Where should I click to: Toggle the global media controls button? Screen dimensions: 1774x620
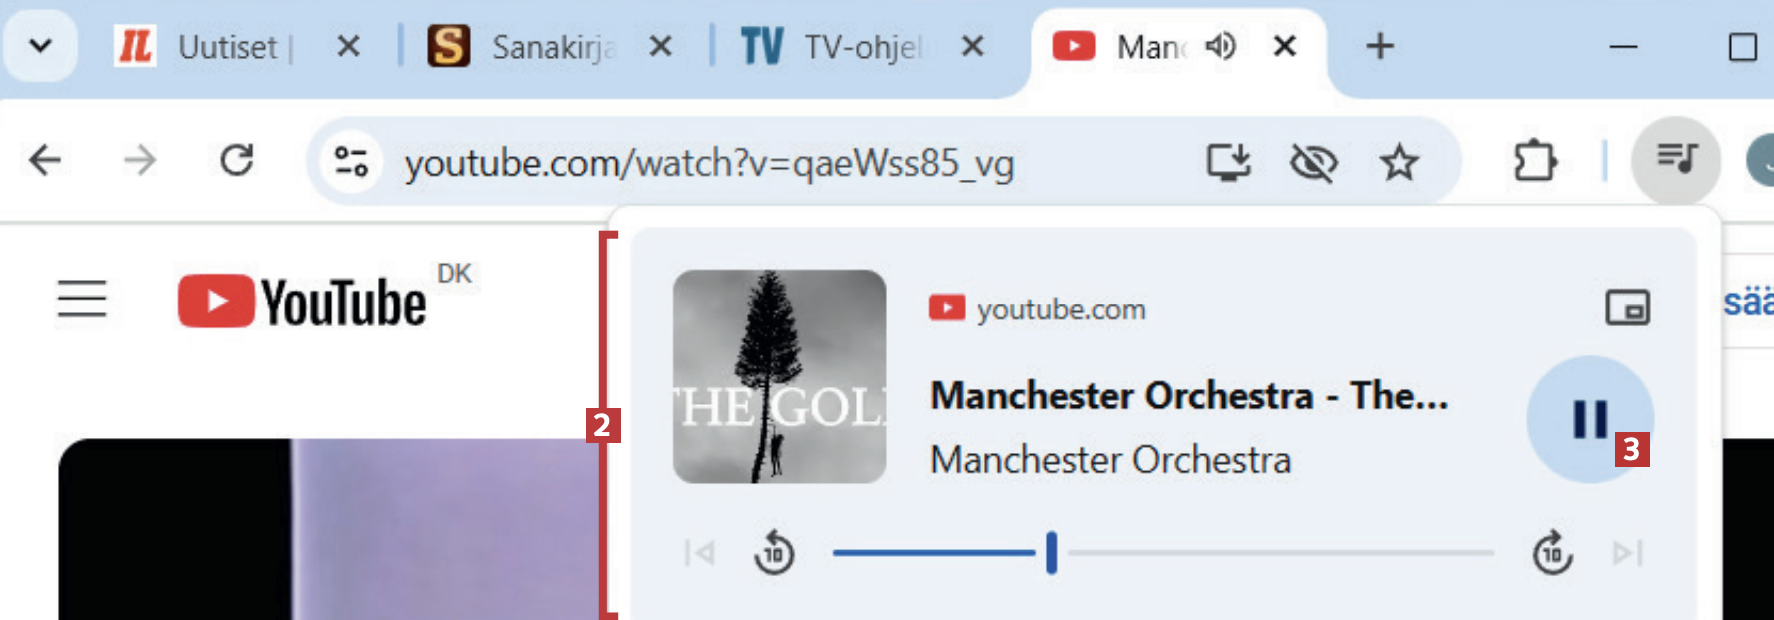[x=1676, y=159]
